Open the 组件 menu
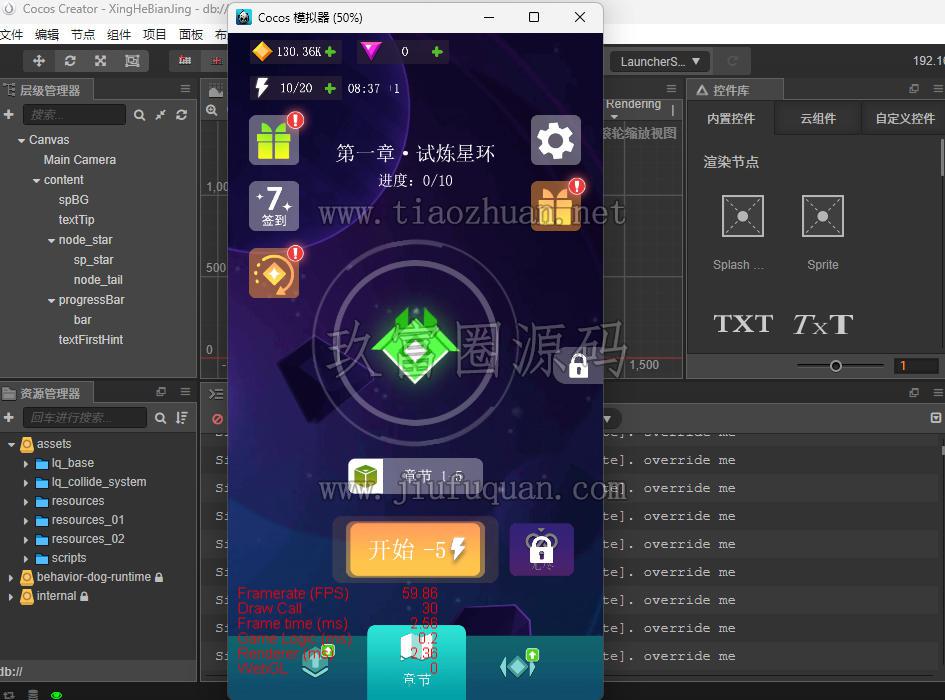Screen dimensions: 945x700 pyautogui.click(x=119, y=34)
